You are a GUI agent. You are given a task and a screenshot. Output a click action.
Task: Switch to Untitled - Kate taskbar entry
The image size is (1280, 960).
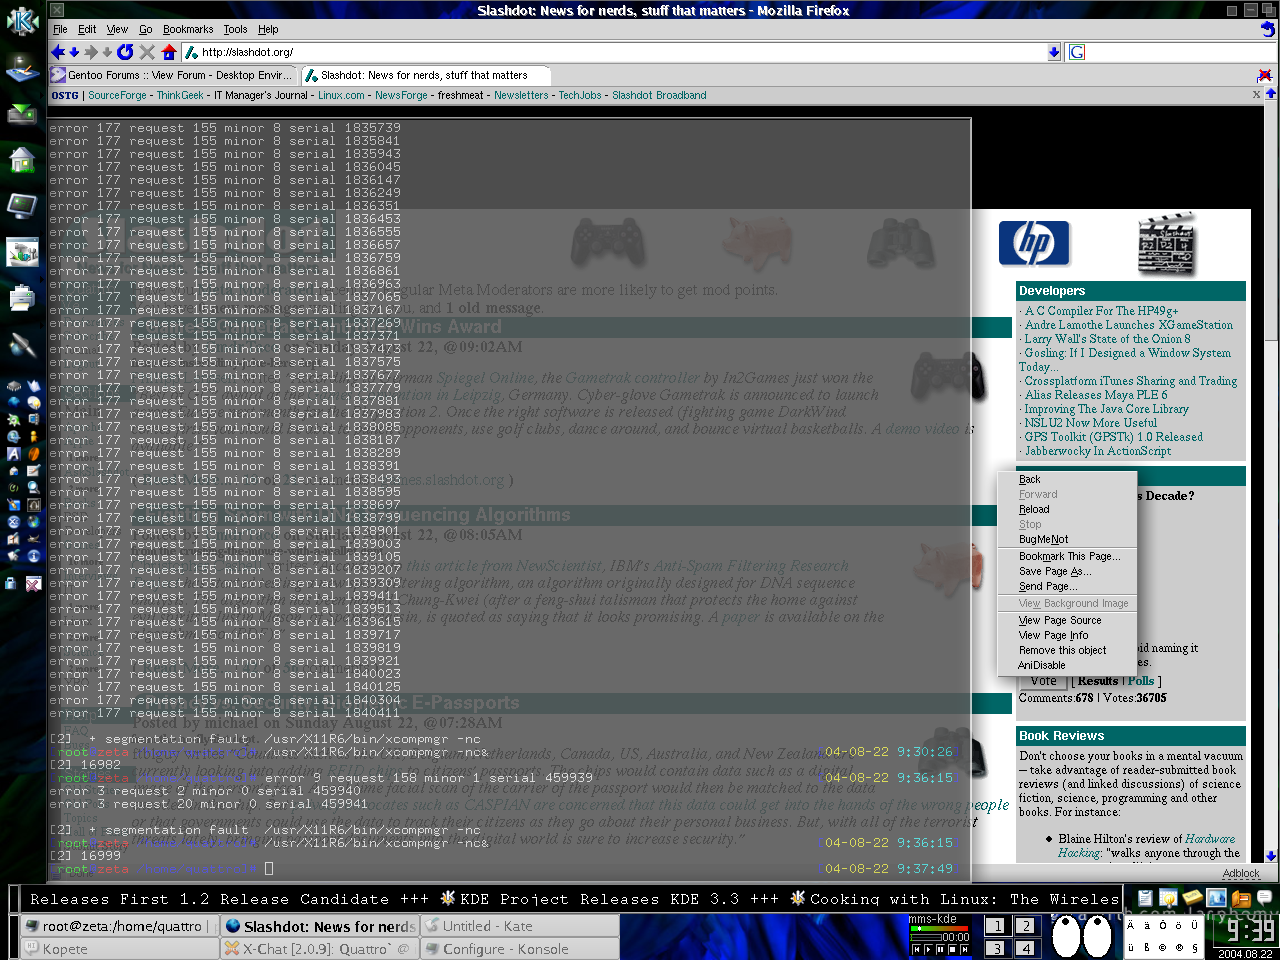[518, 926]
